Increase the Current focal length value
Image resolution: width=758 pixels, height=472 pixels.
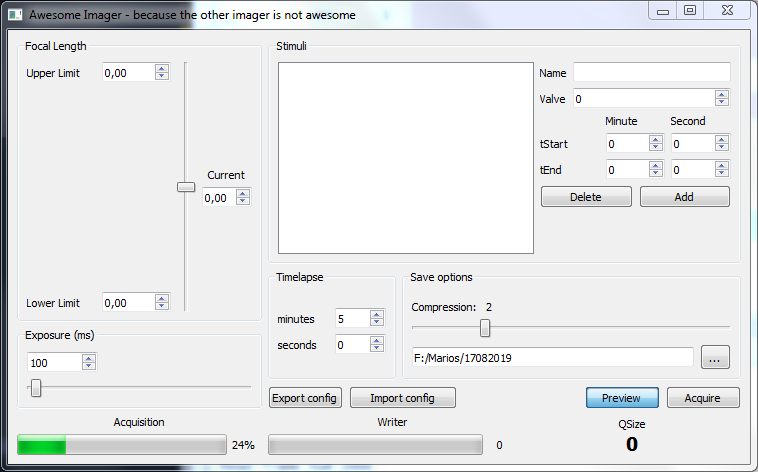[243, 193]
